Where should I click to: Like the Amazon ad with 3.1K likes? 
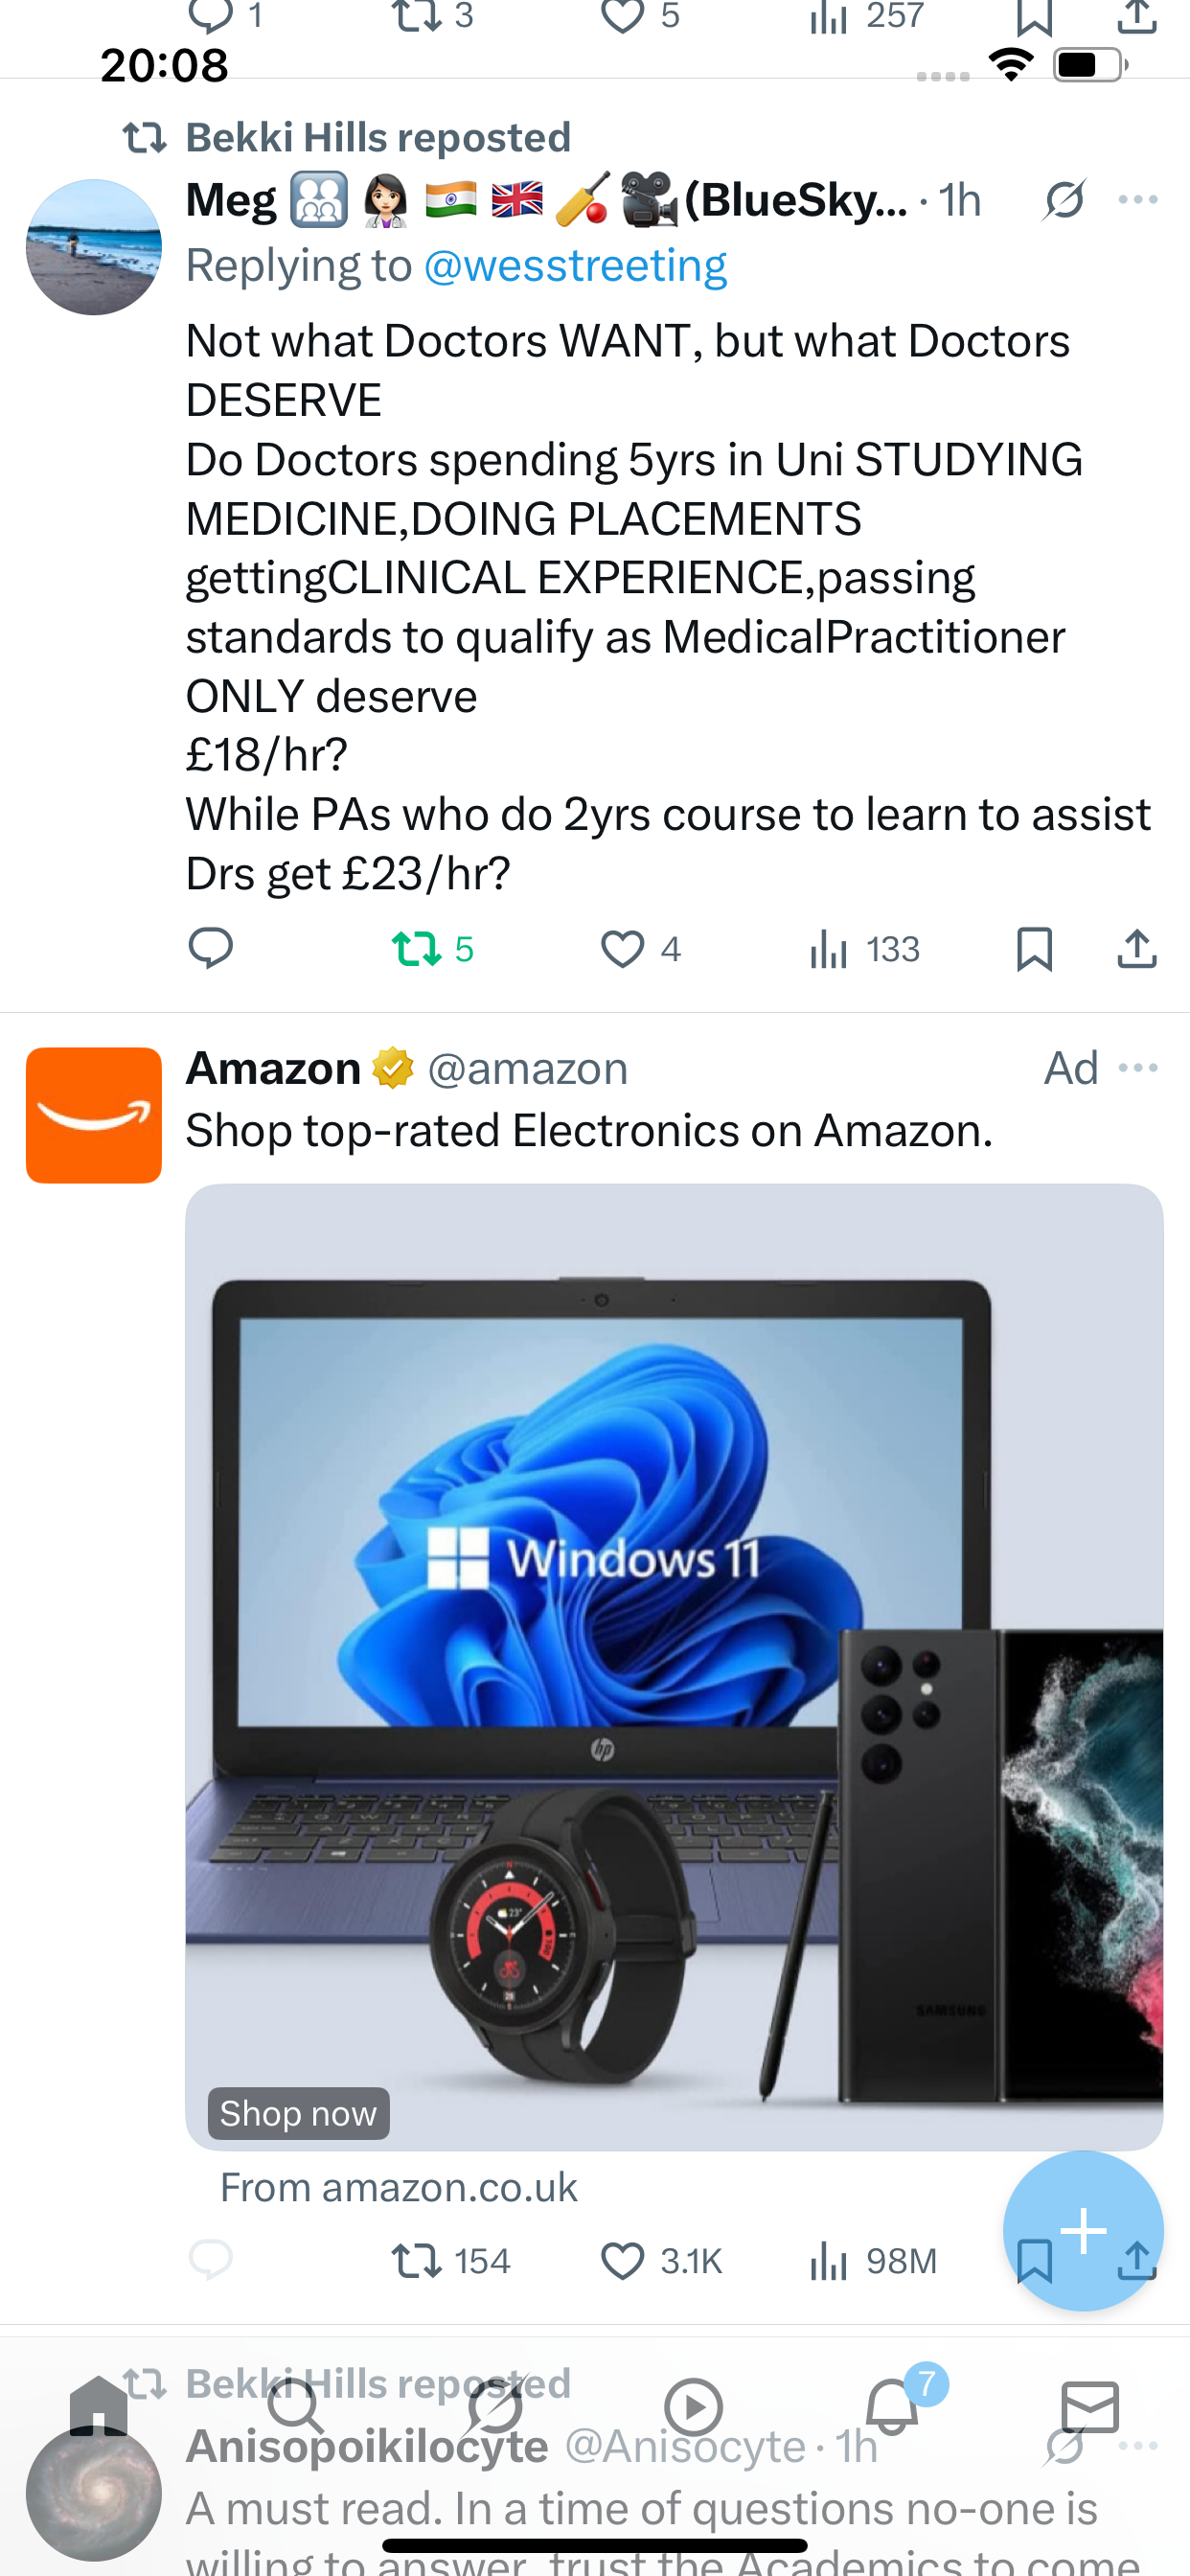click(661, 2261)
